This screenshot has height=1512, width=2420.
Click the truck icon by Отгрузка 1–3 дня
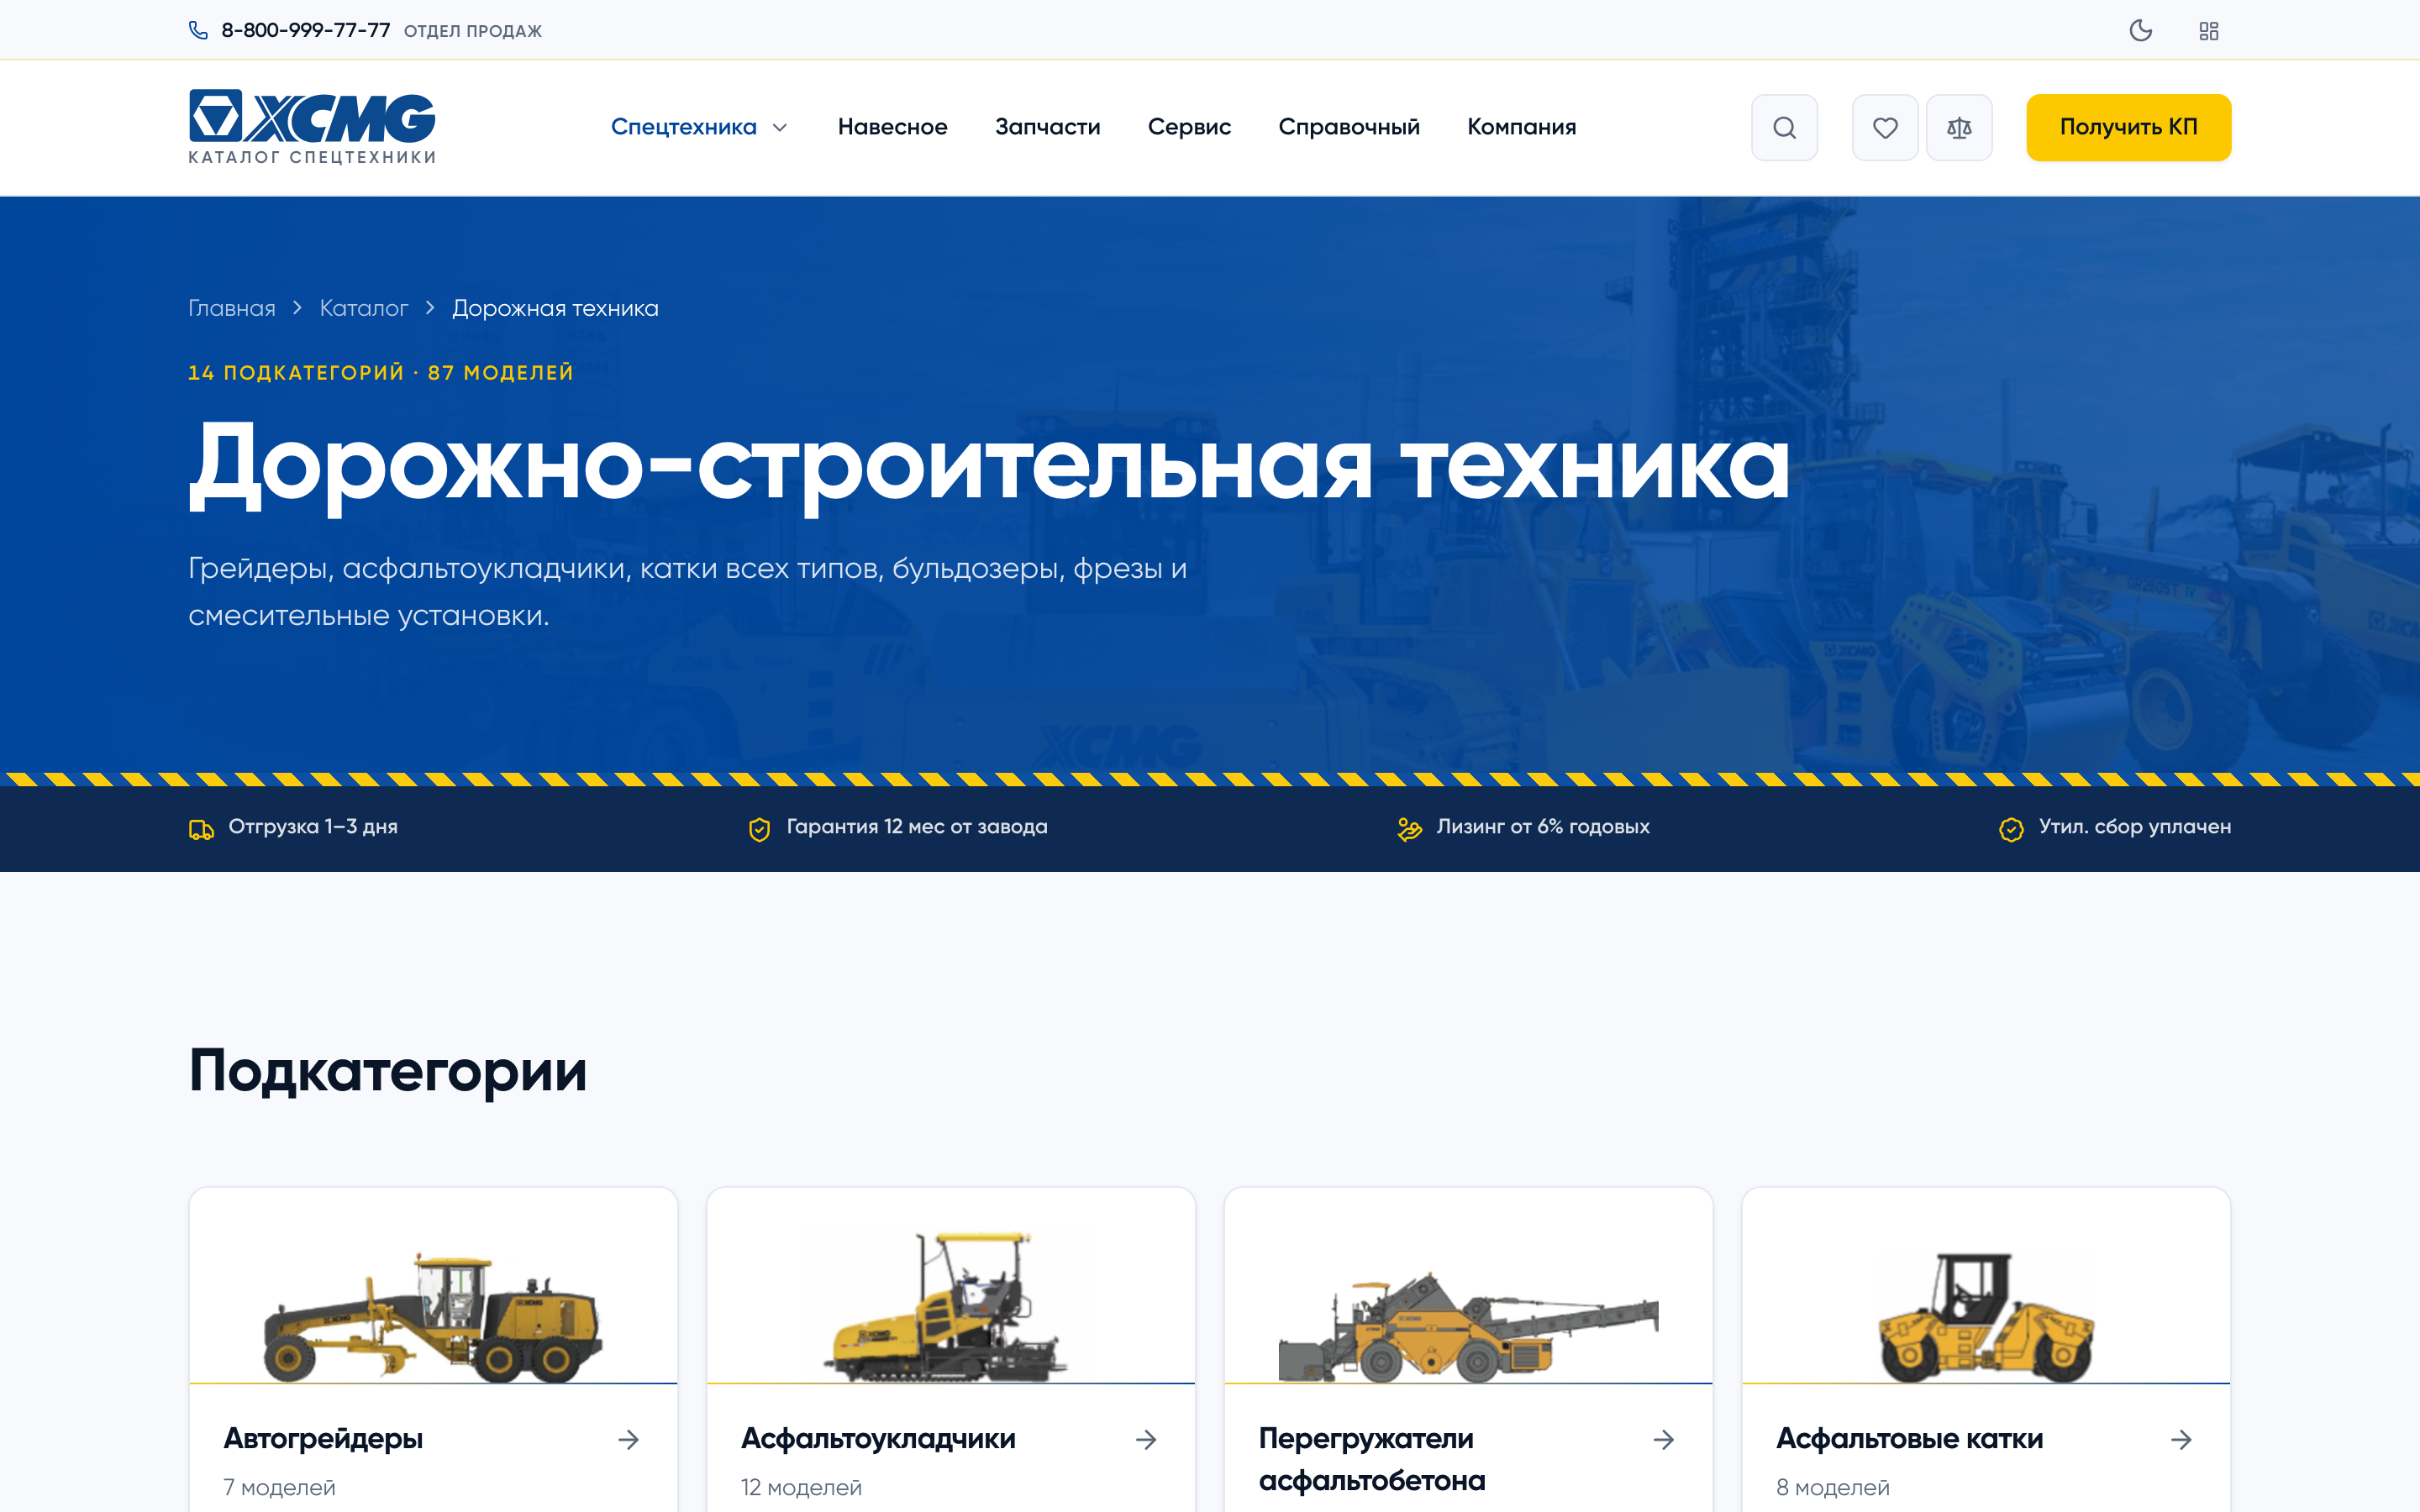[x=201, y=829]
